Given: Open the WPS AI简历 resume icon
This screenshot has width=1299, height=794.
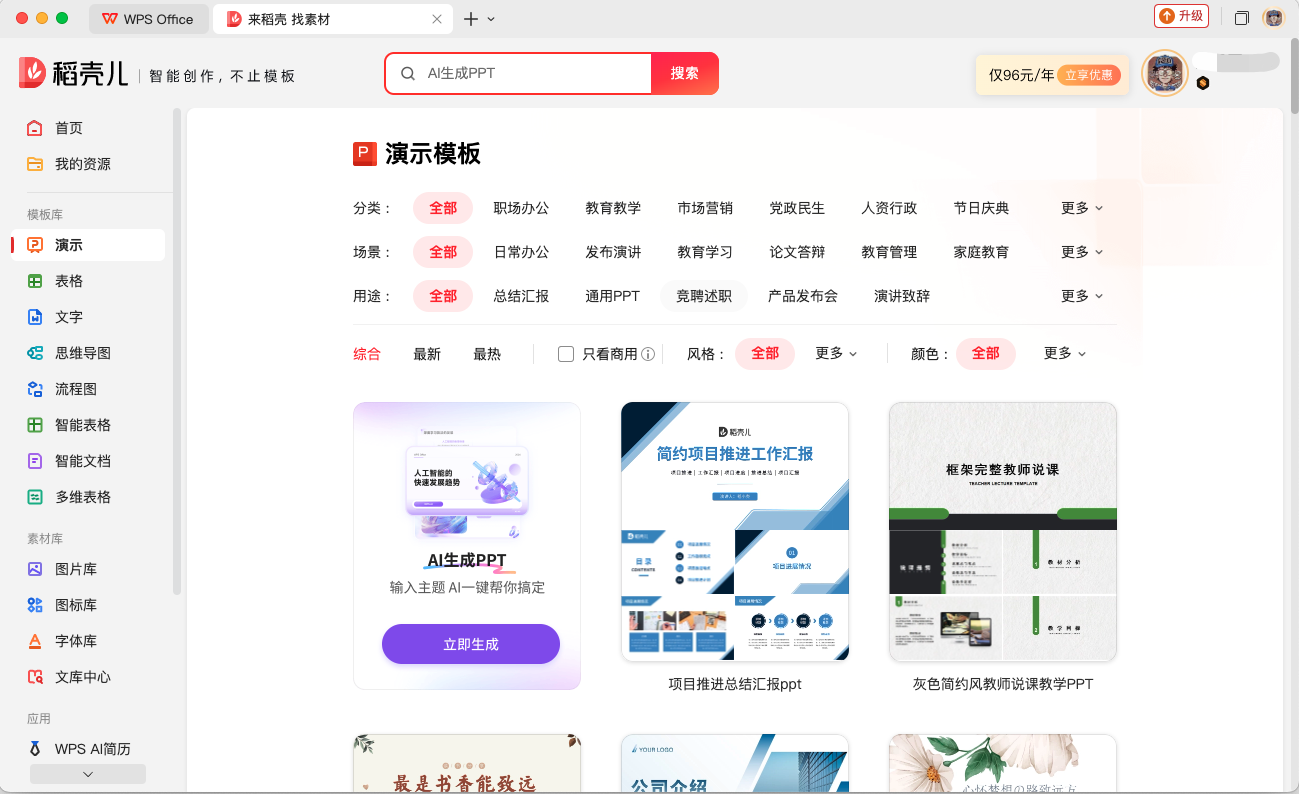Looking at the screenshot, I should click(x=35, y=749).
